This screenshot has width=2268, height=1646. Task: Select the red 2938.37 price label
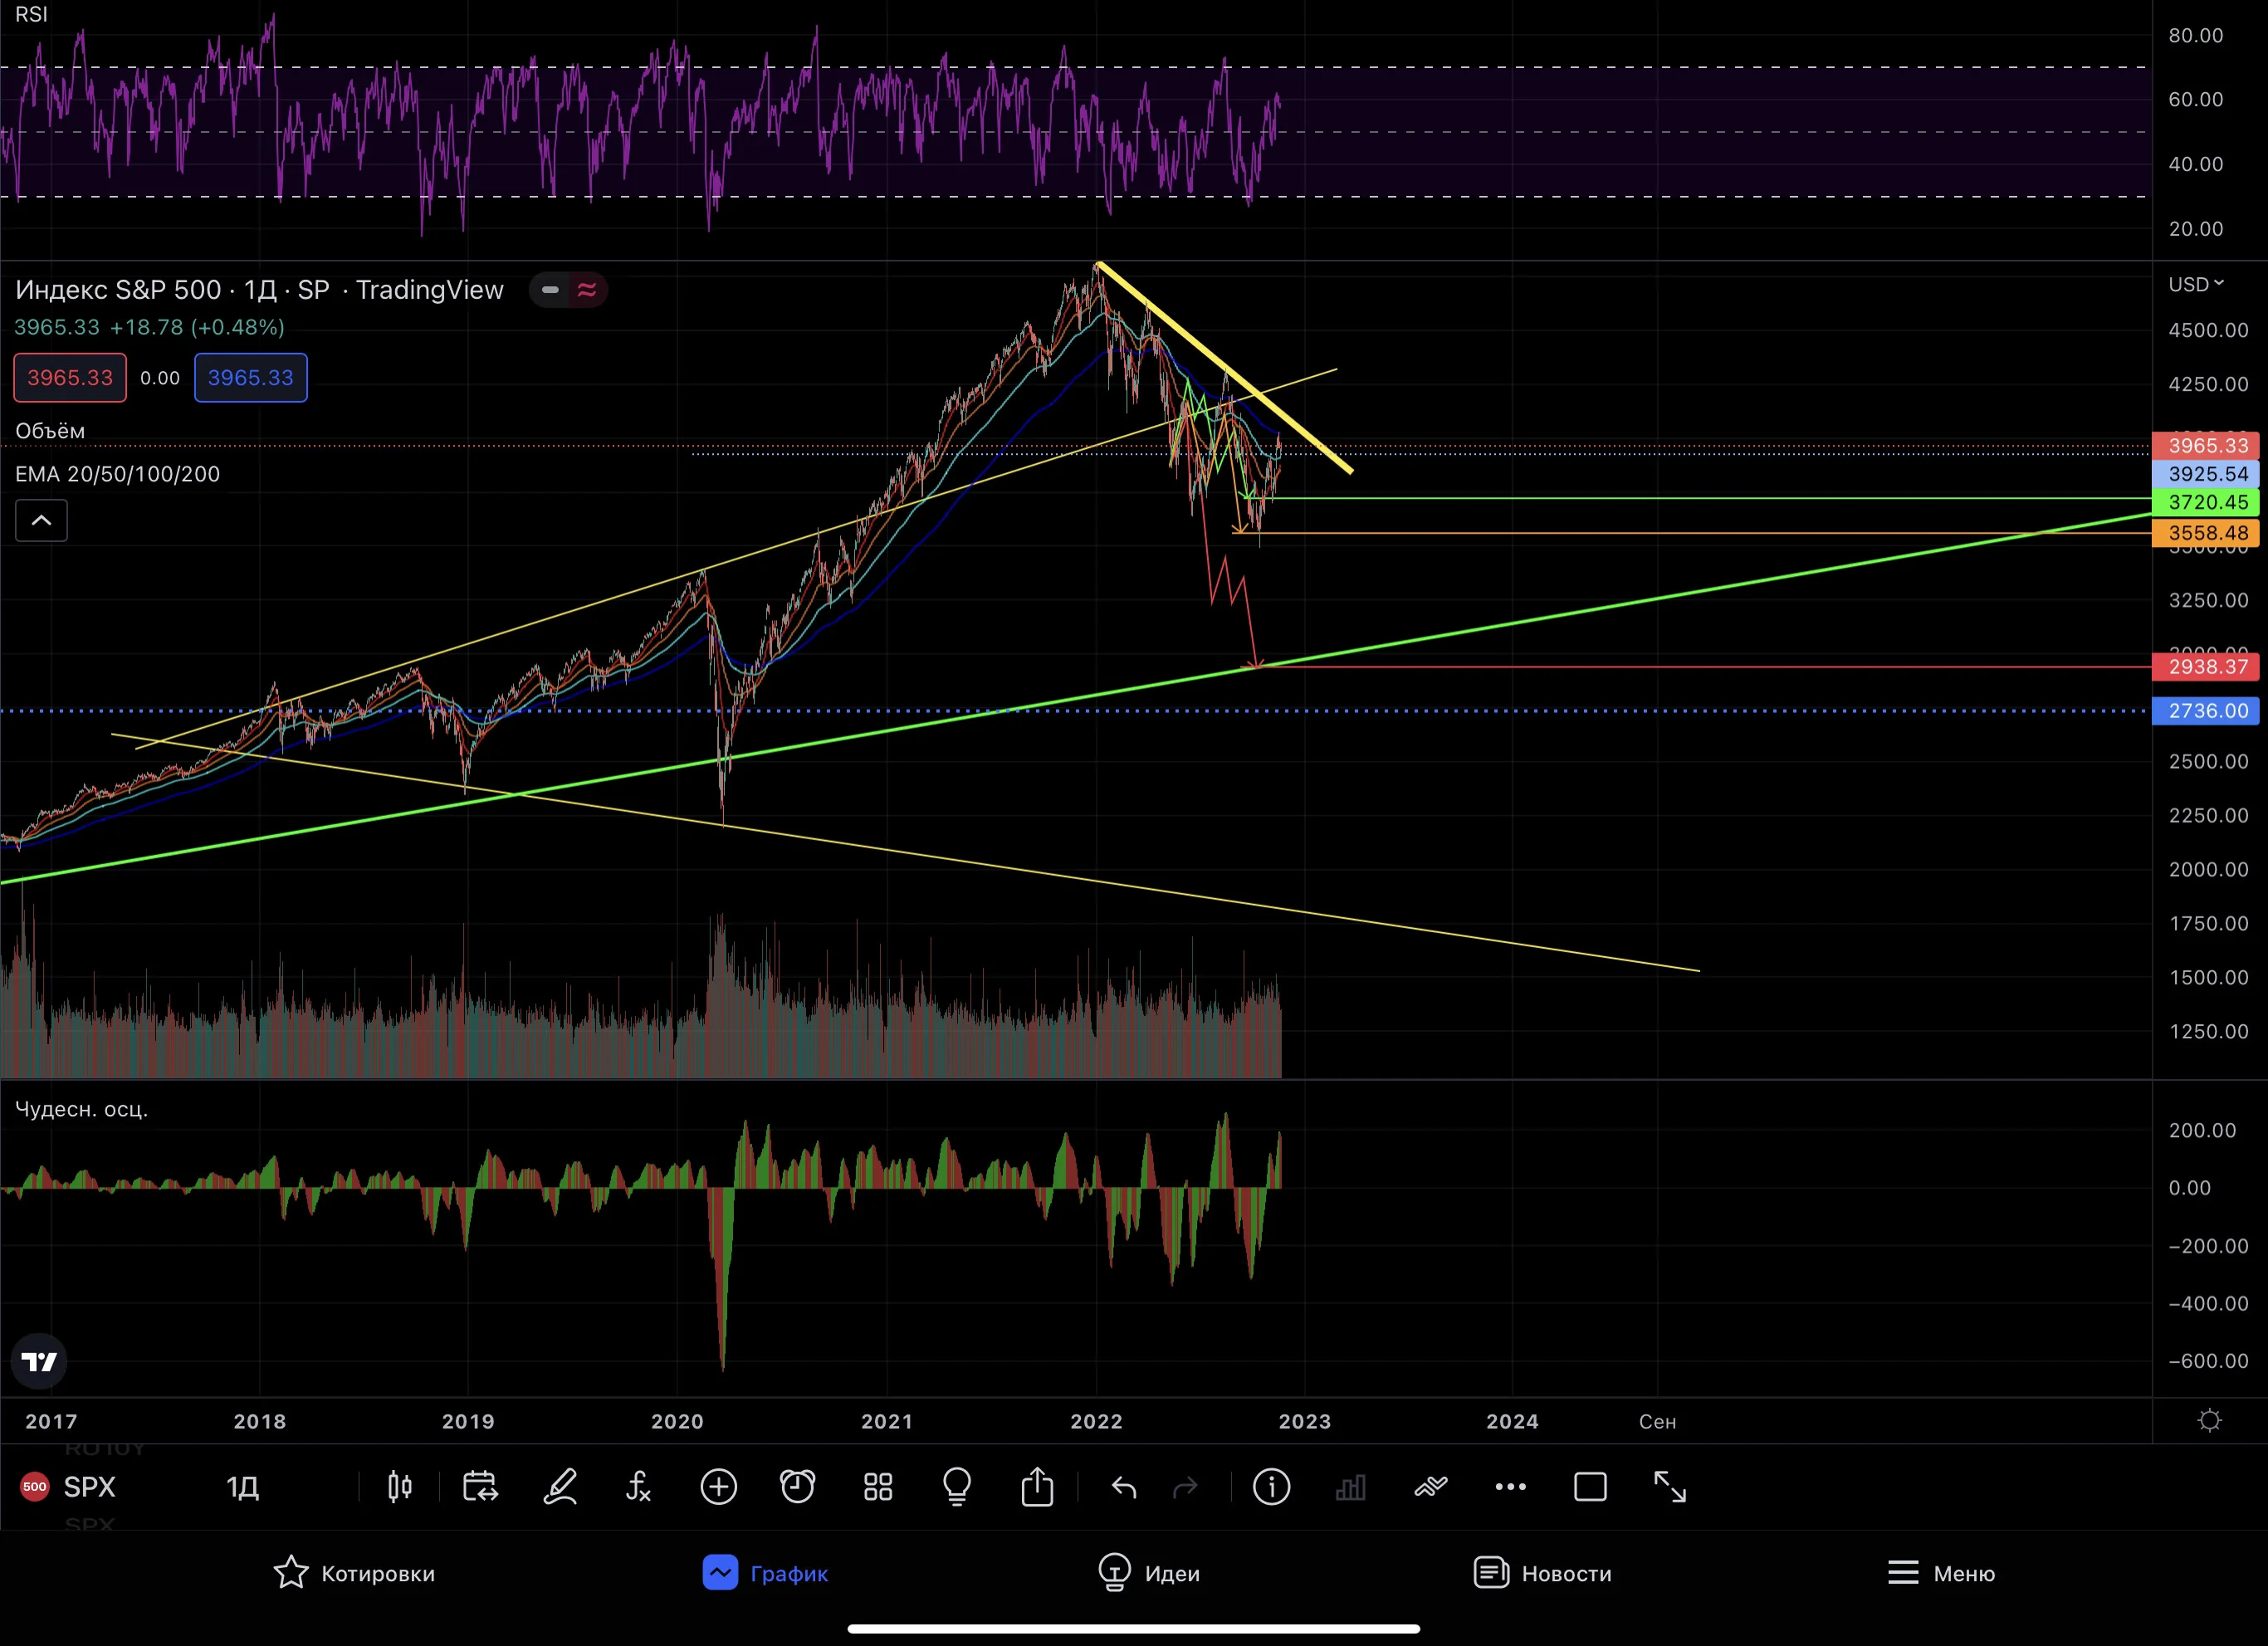(2206, 667)
